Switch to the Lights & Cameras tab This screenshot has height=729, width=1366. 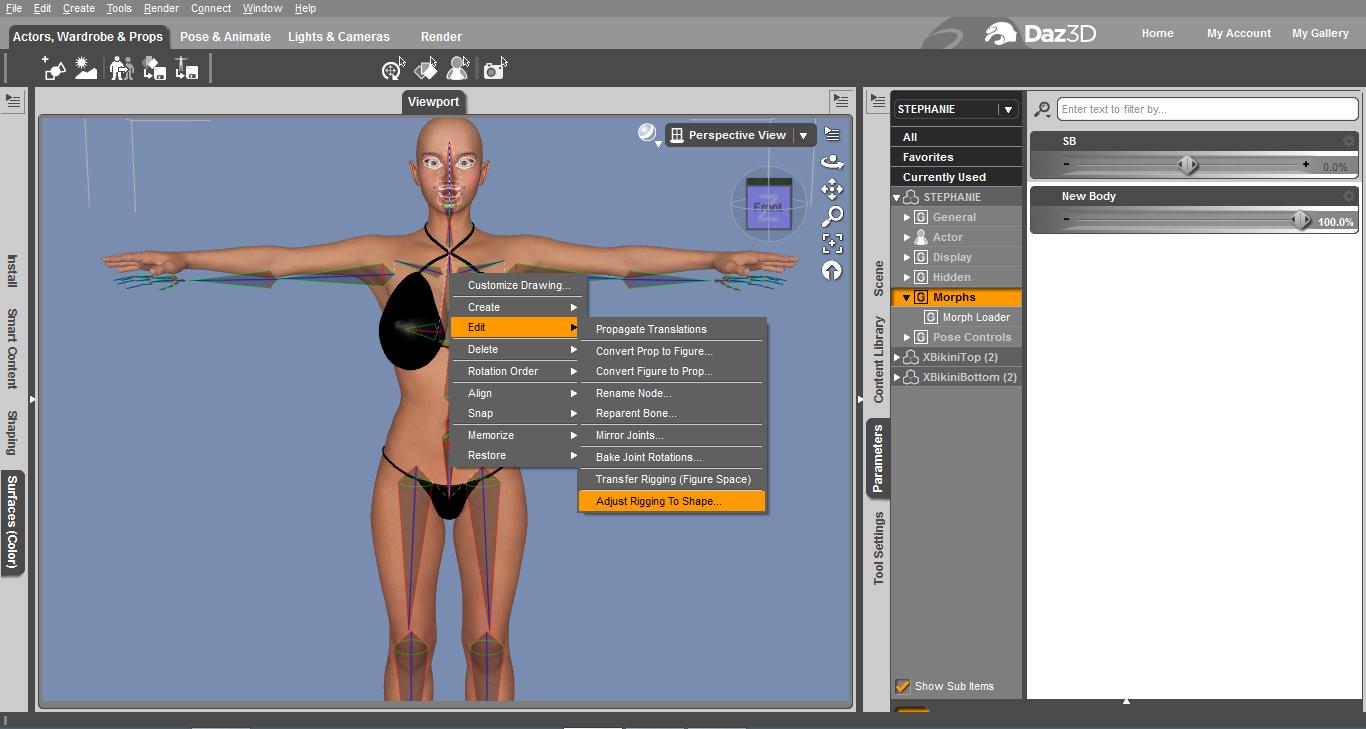point(339,37)
